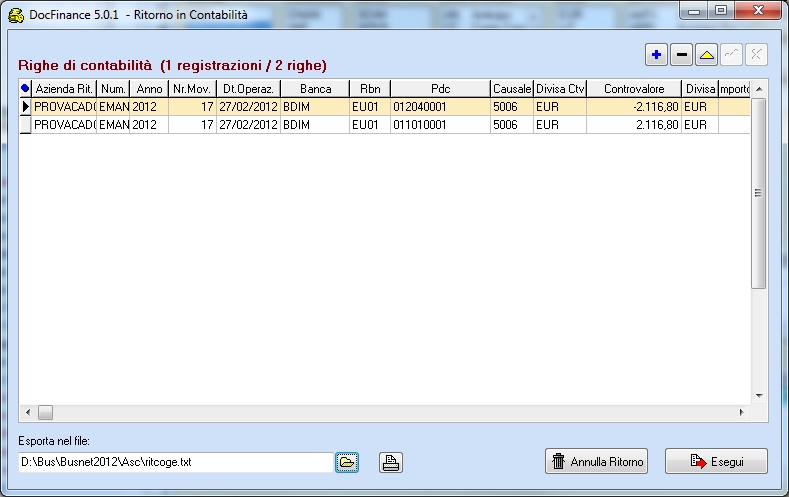Click the Banca column header
789x497 pixels.
click(x=315, y=89)
